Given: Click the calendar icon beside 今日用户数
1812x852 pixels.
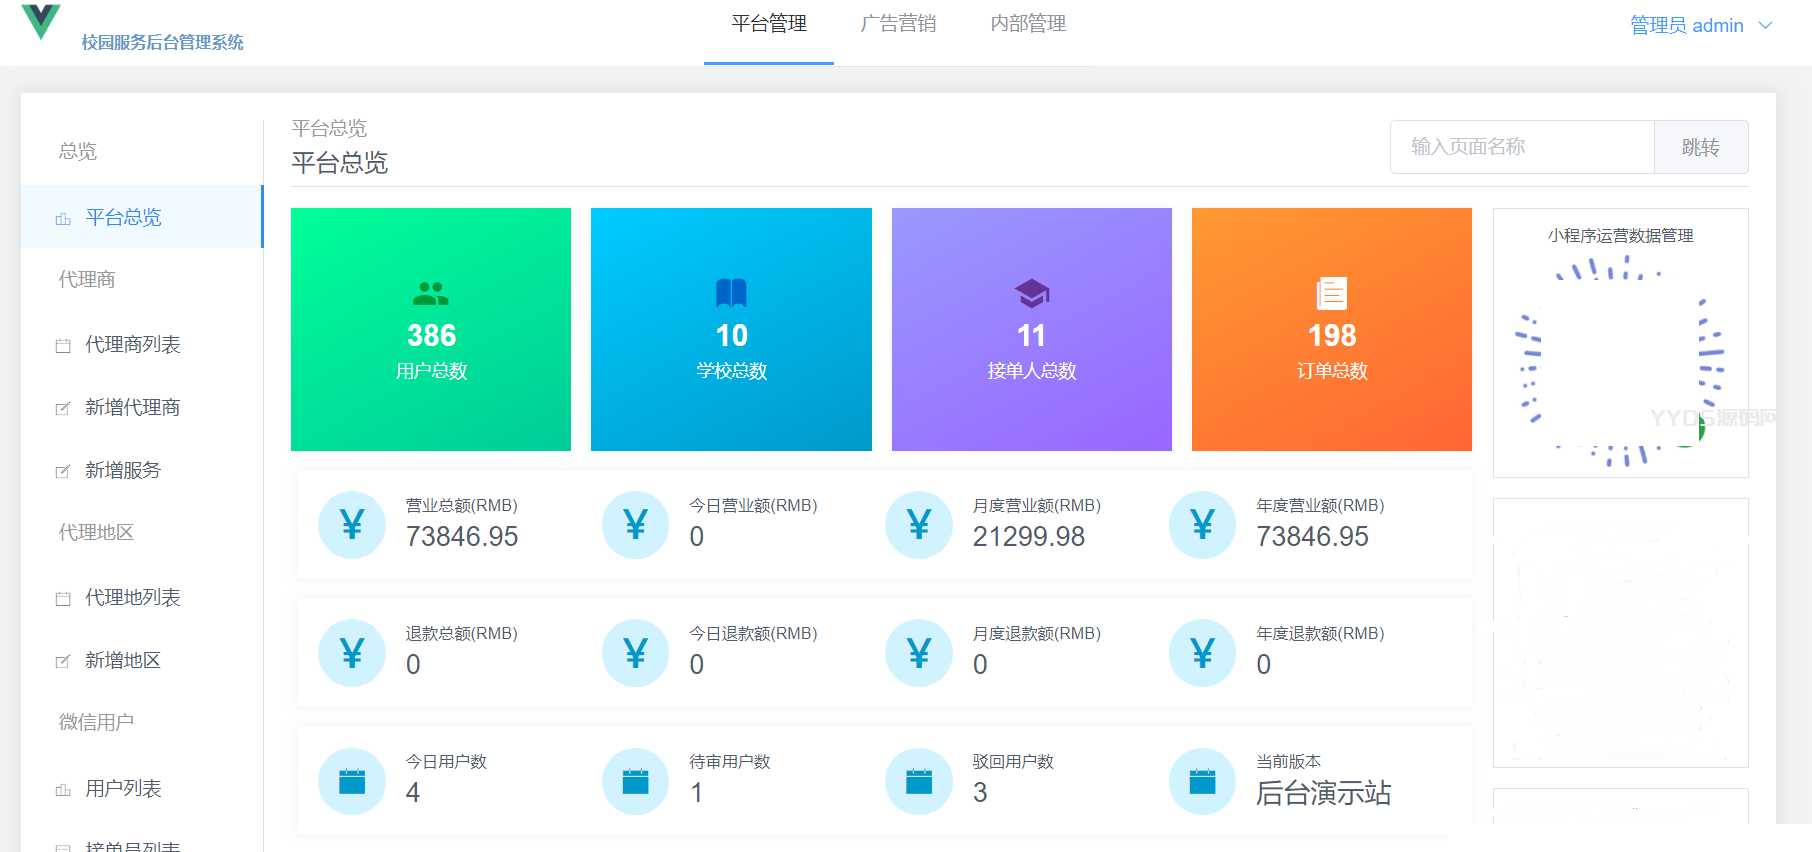Looking at the screenshot, I should coord(352,781).
